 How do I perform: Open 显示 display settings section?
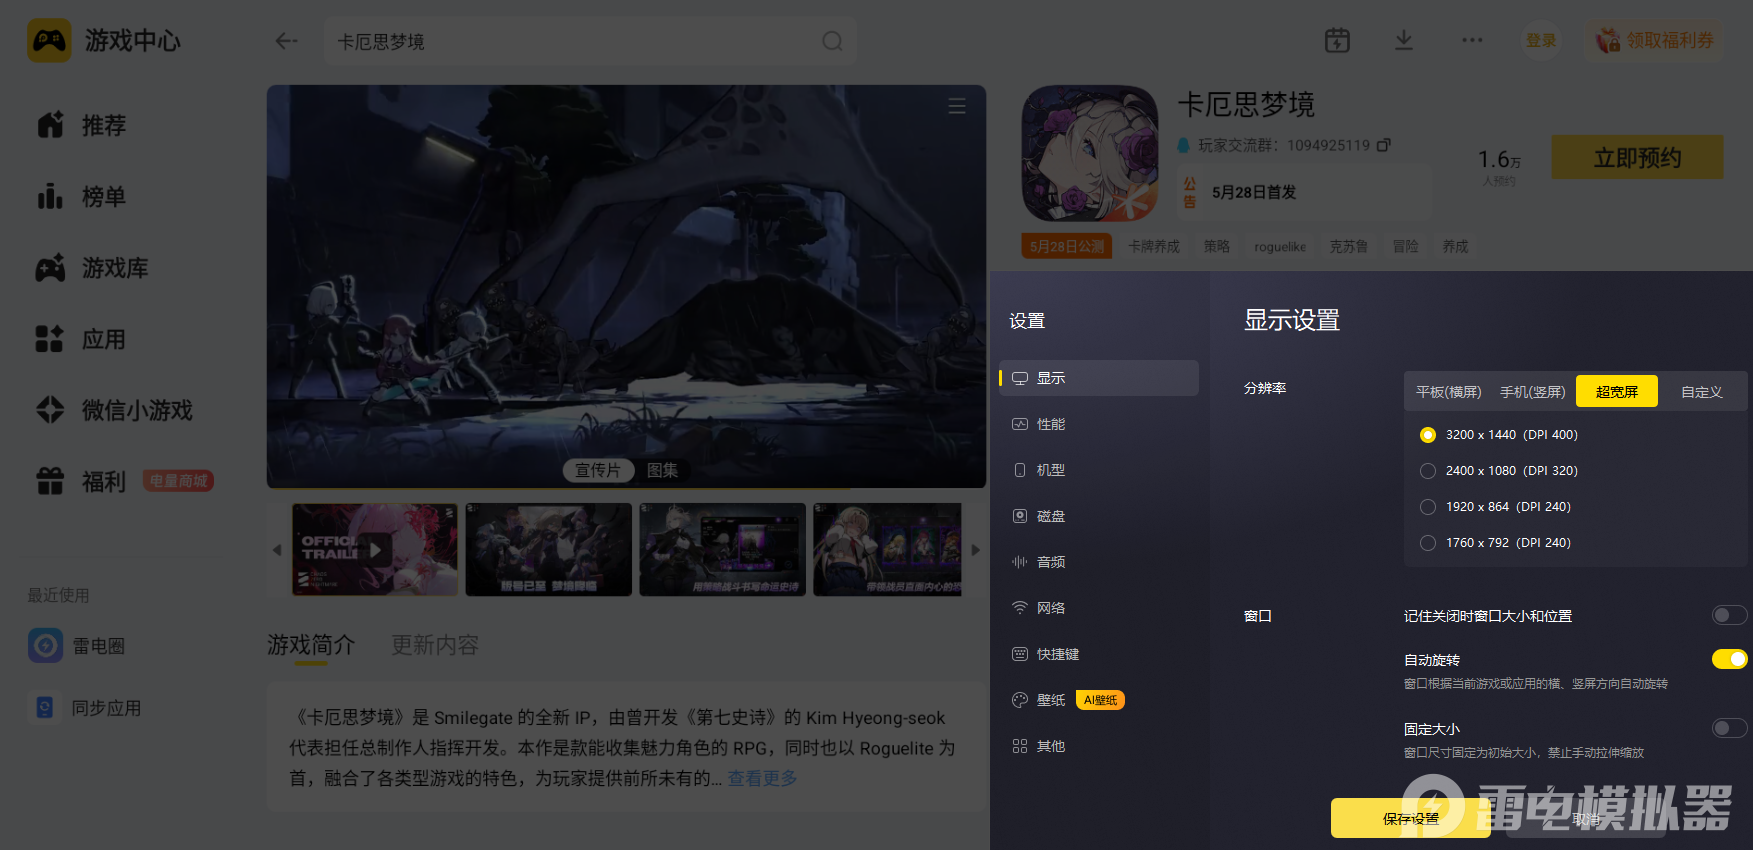pyautogui.click(x=1099, y=378)
